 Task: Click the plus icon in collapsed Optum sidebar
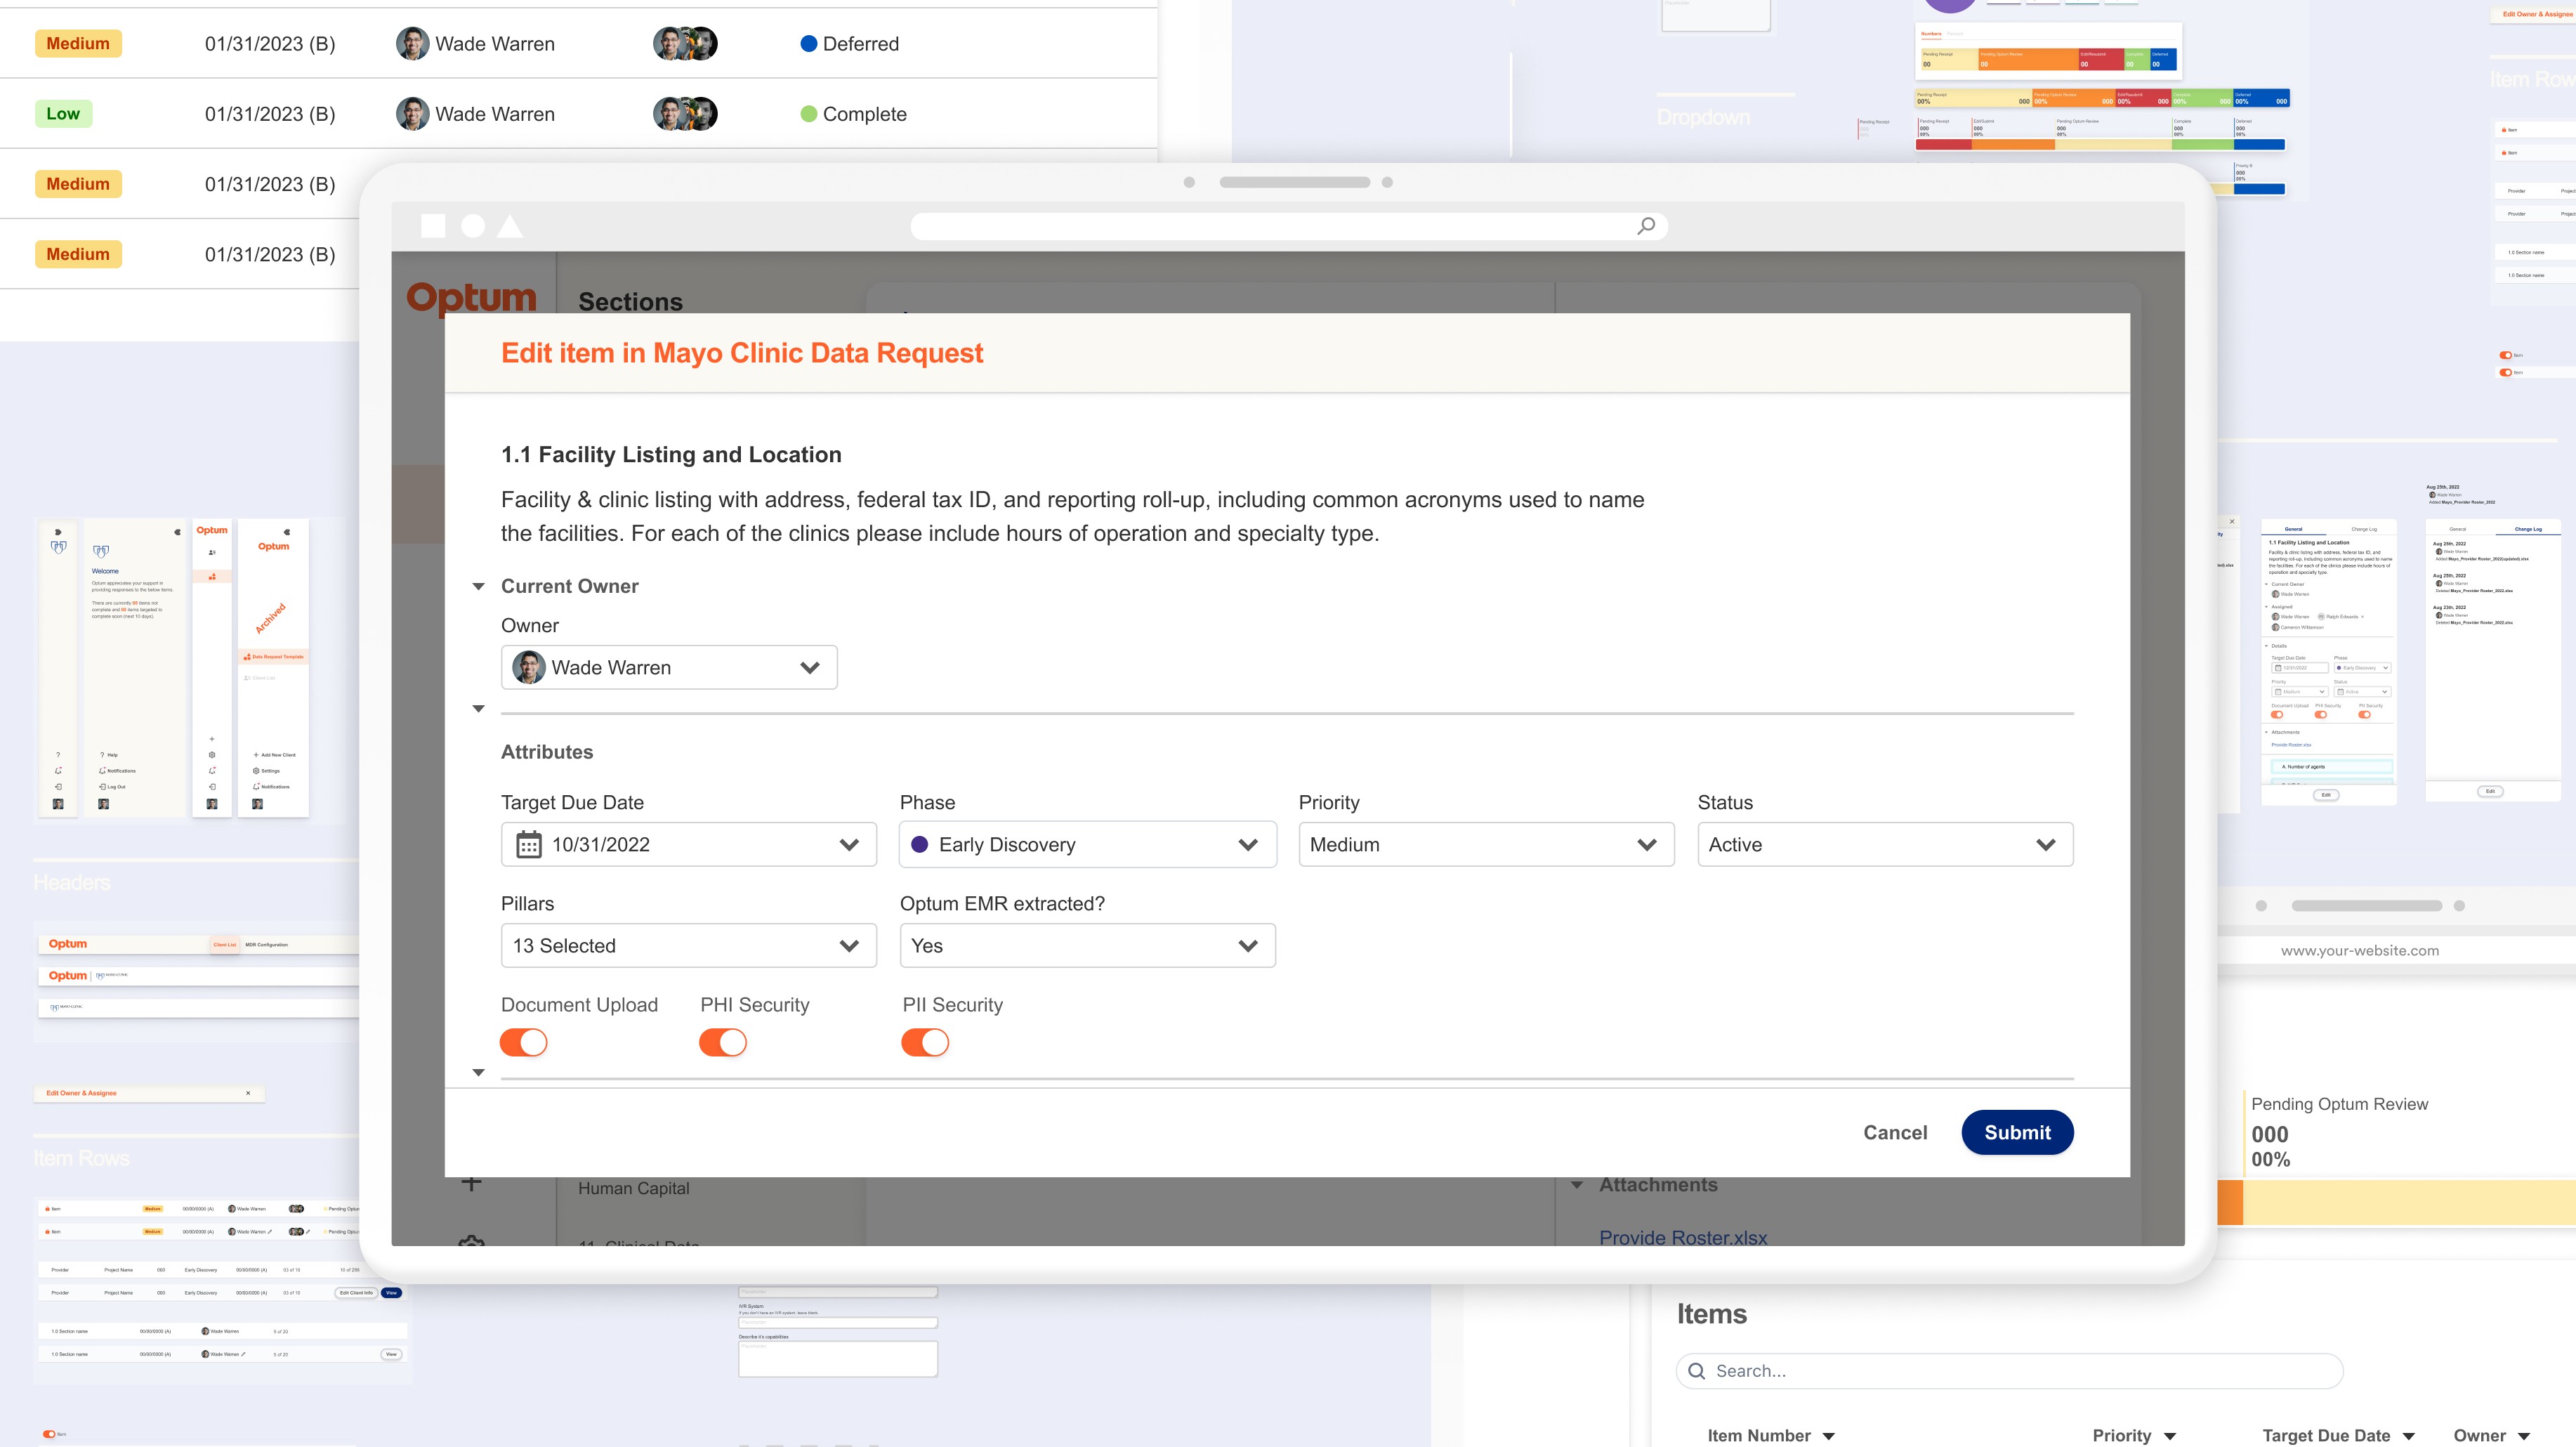click(212, 739)
